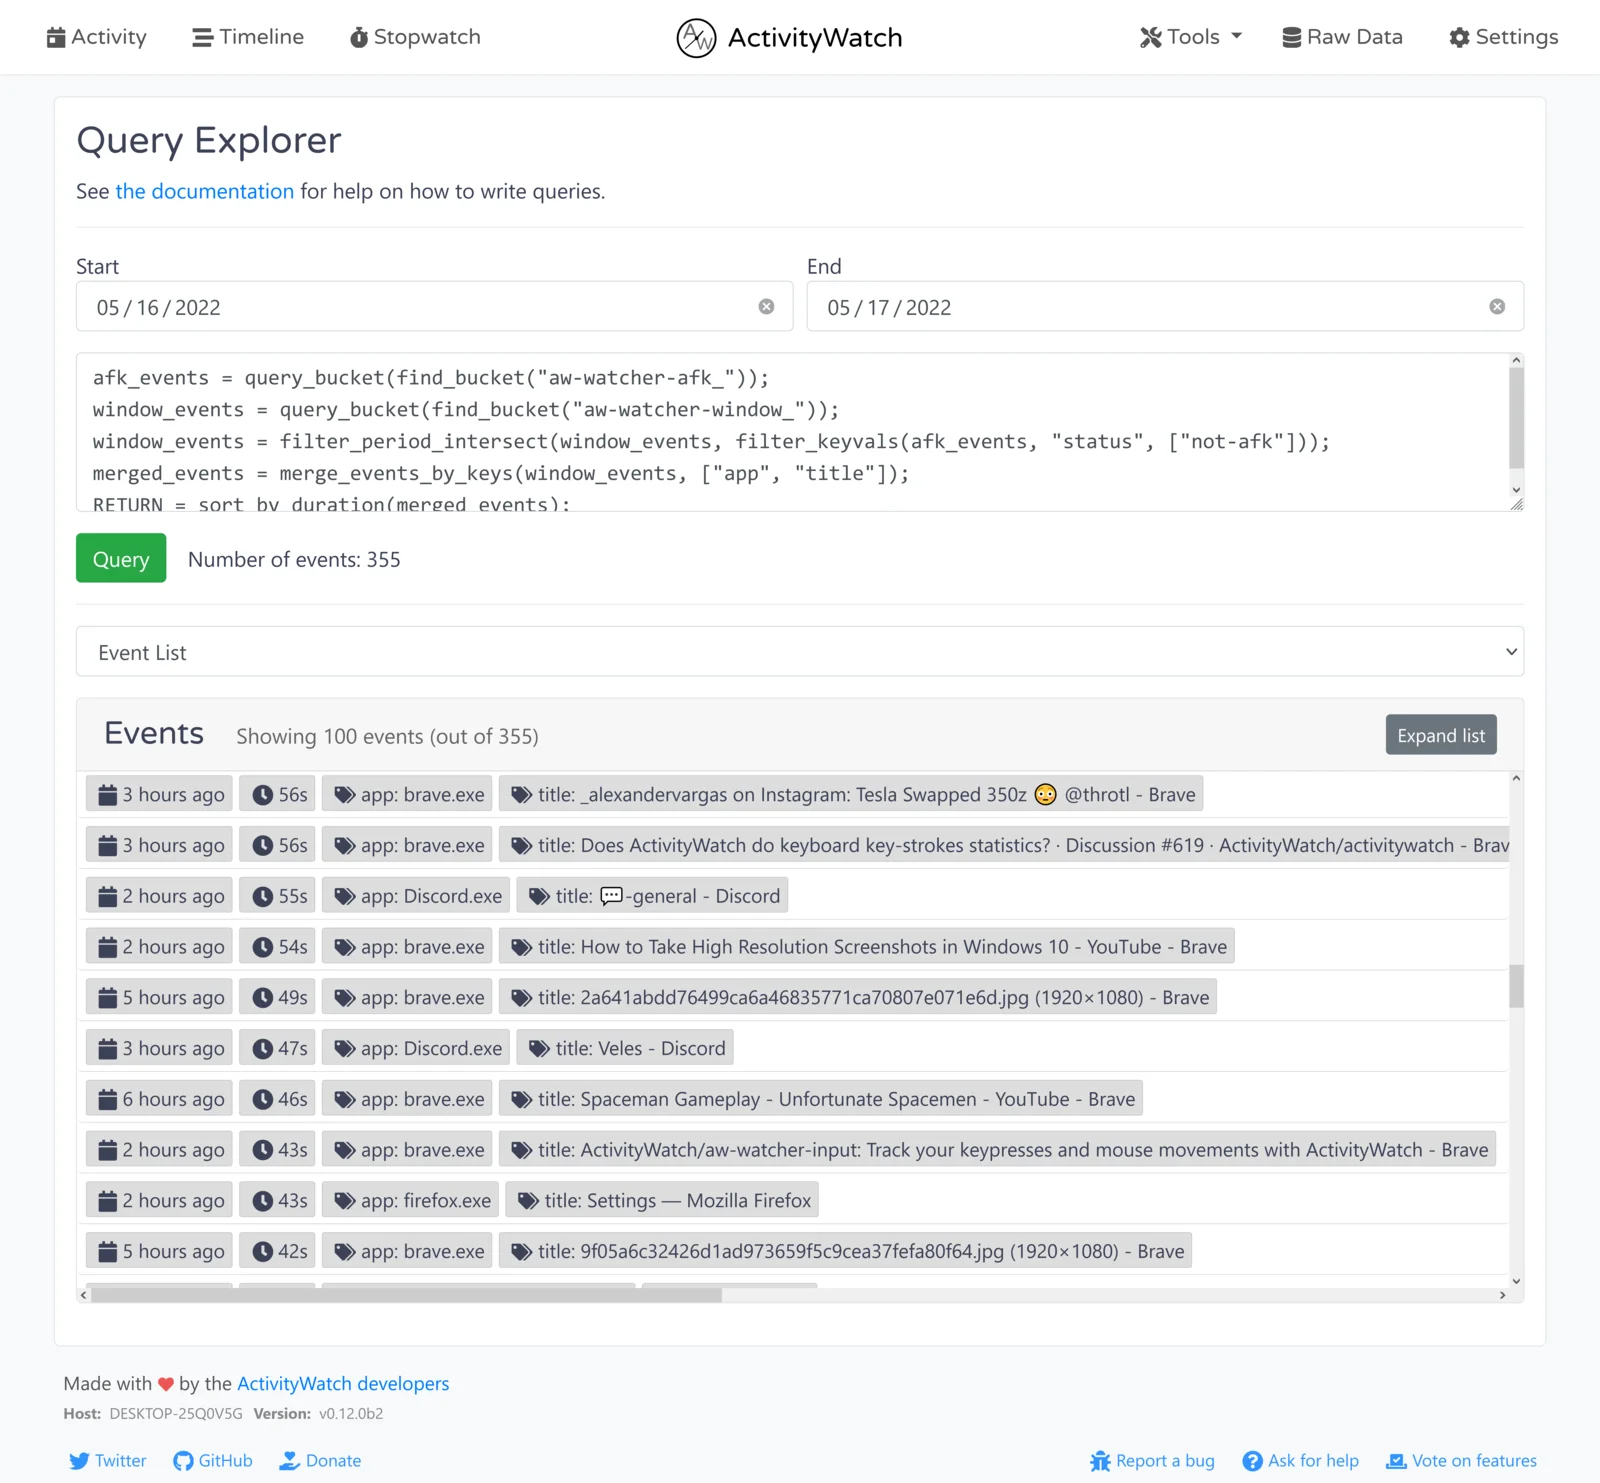Click tag icon beside app: firefox.exe
This screenshot has width=1600, height=1483.
point(345,1201)
